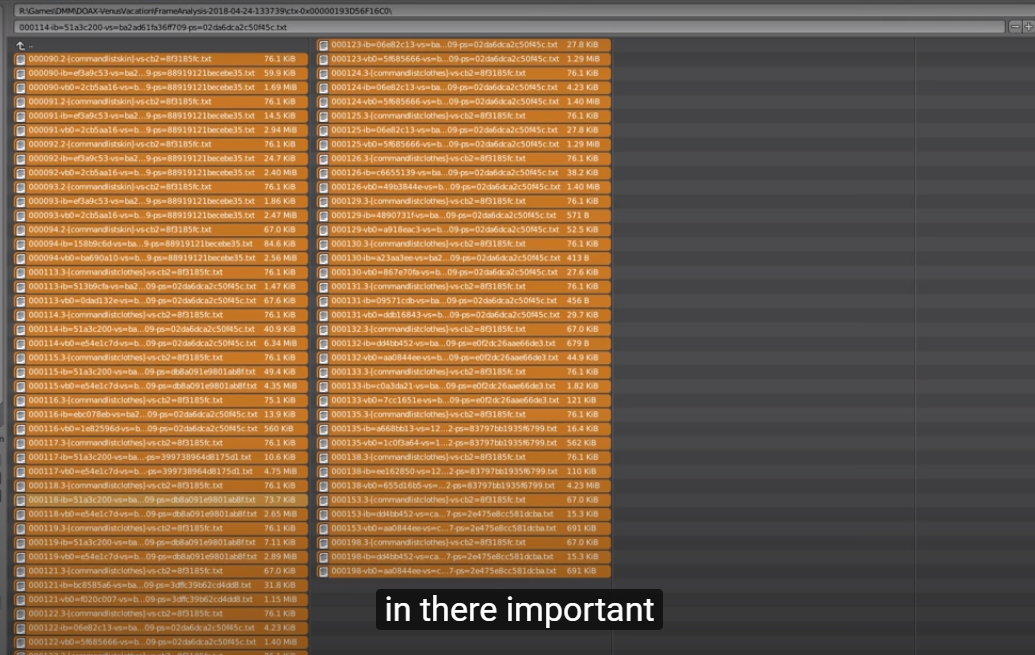
Task: Decrement file name number with minus button
Action: point(1015,27)
